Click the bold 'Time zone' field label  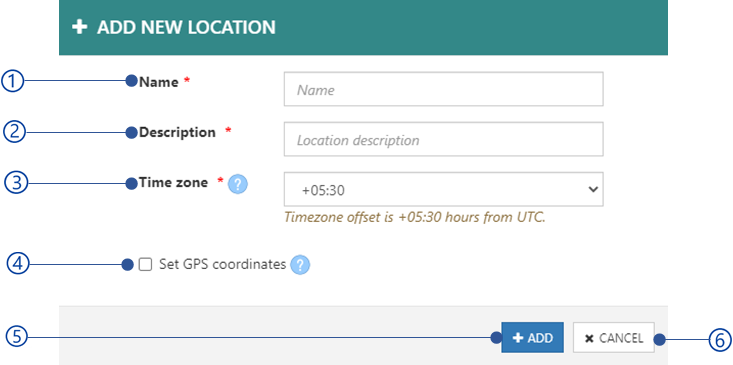click(173, 182)
